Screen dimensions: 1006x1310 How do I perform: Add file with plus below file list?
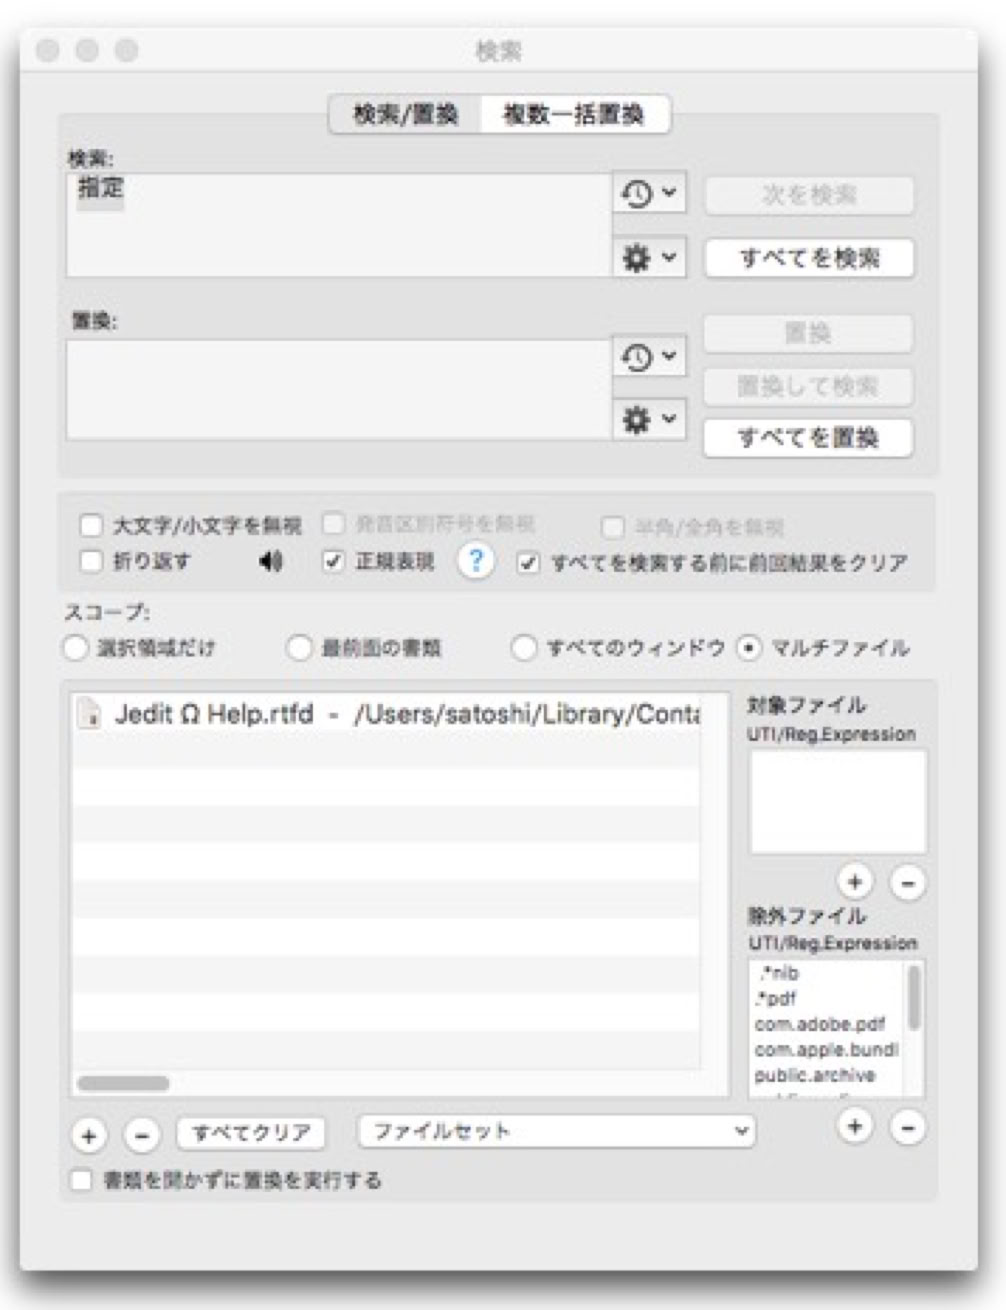(x=89, y=1136)
